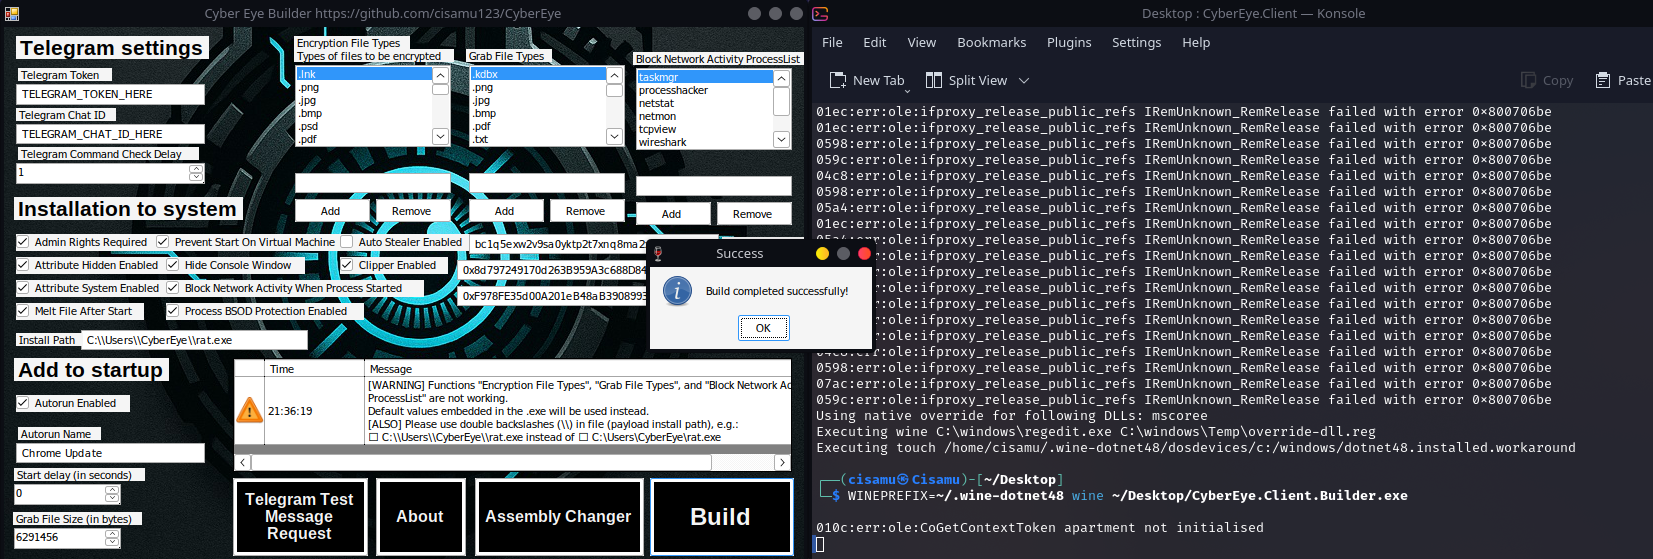Open the Settings menu in Konsole
The height and width of the screenshot is (559, 1653).
click(1137, 42)
